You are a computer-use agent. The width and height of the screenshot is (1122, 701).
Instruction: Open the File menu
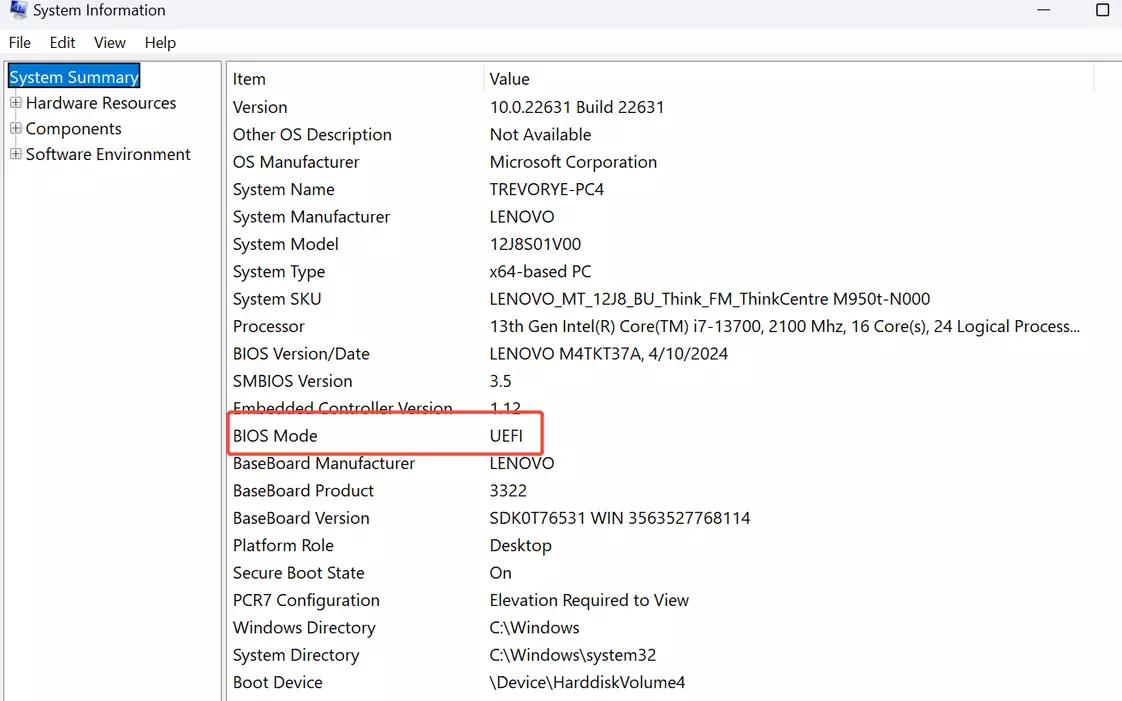[20, 42]
